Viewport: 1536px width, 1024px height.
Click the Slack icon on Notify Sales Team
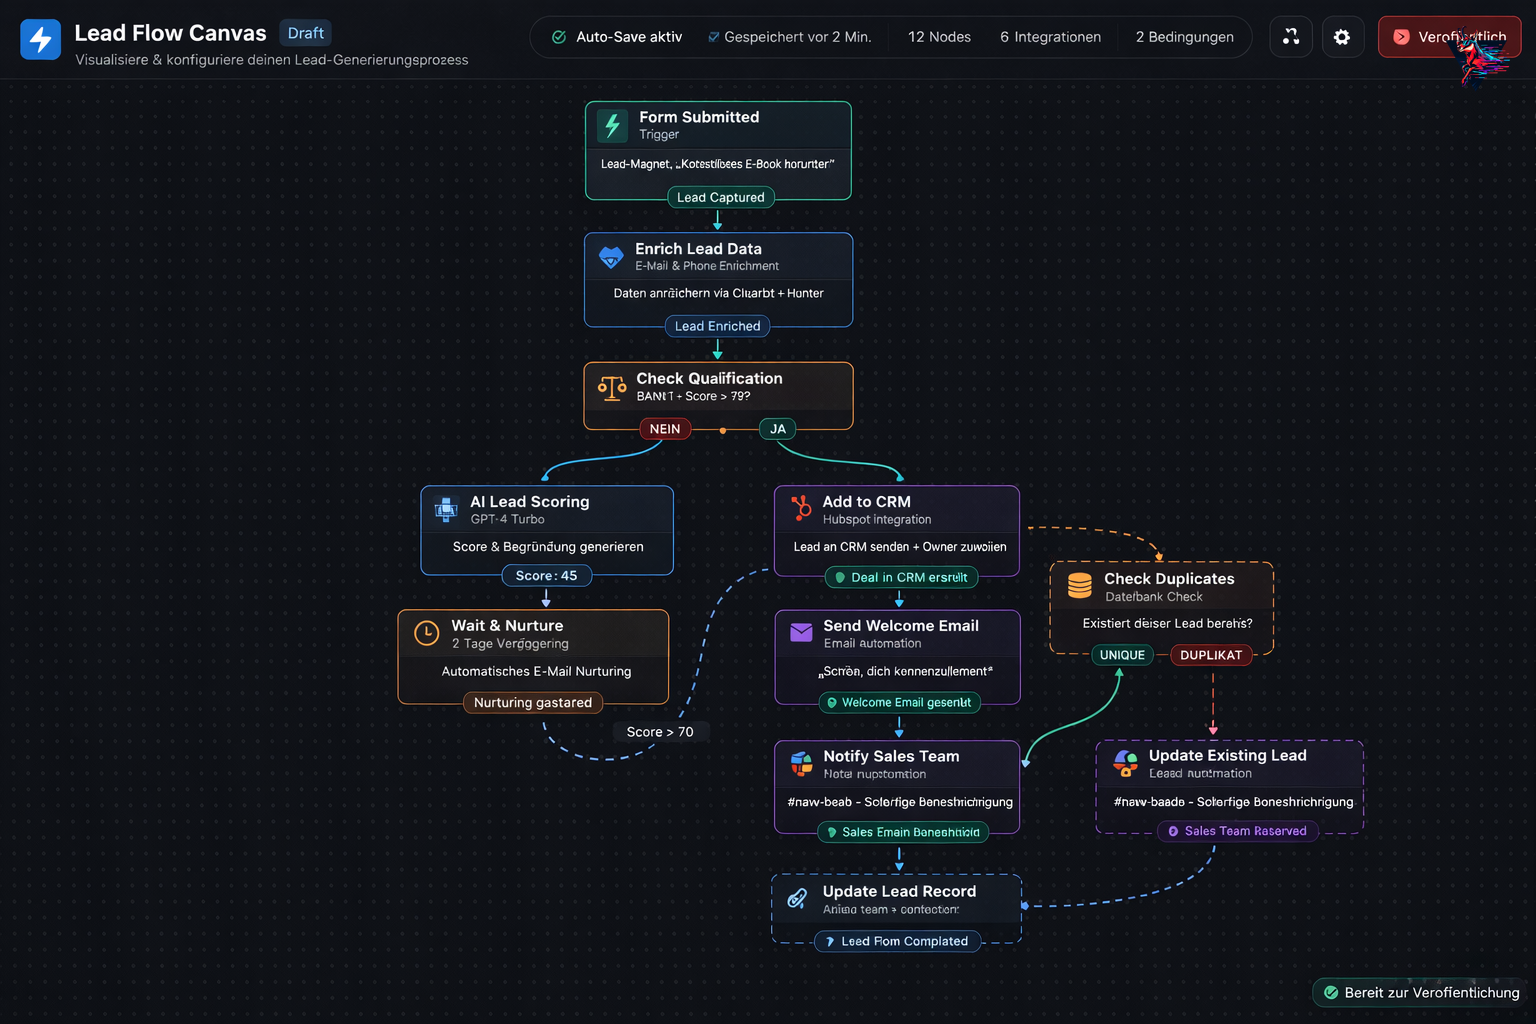[799, 763]
